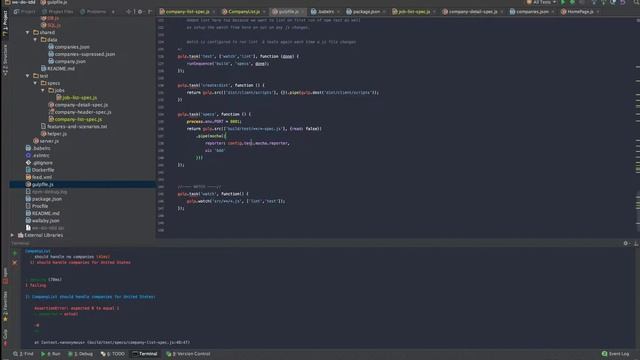
Task: Open the Run tool window button
Action: coord(51,354)
